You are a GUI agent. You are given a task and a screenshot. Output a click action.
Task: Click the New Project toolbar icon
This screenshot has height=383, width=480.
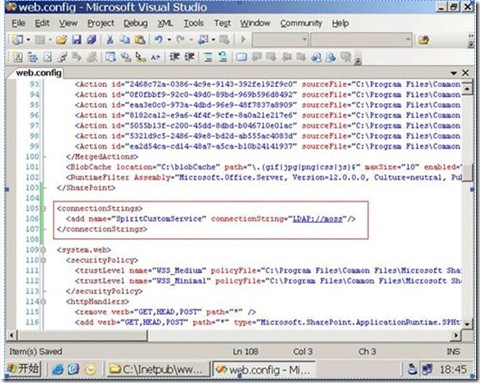pyautogui.click(x=17, y=40)
